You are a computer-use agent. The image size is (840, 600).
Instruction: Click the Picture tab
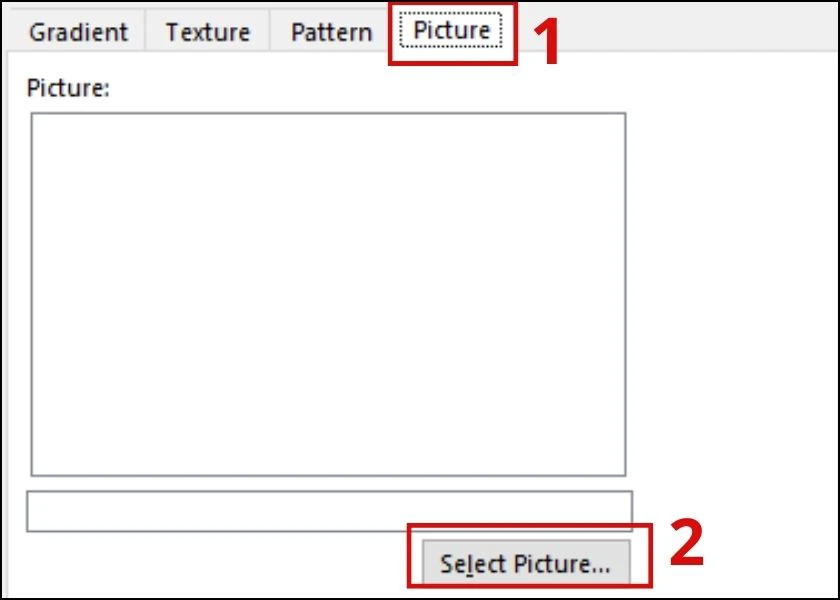(452, 31)
